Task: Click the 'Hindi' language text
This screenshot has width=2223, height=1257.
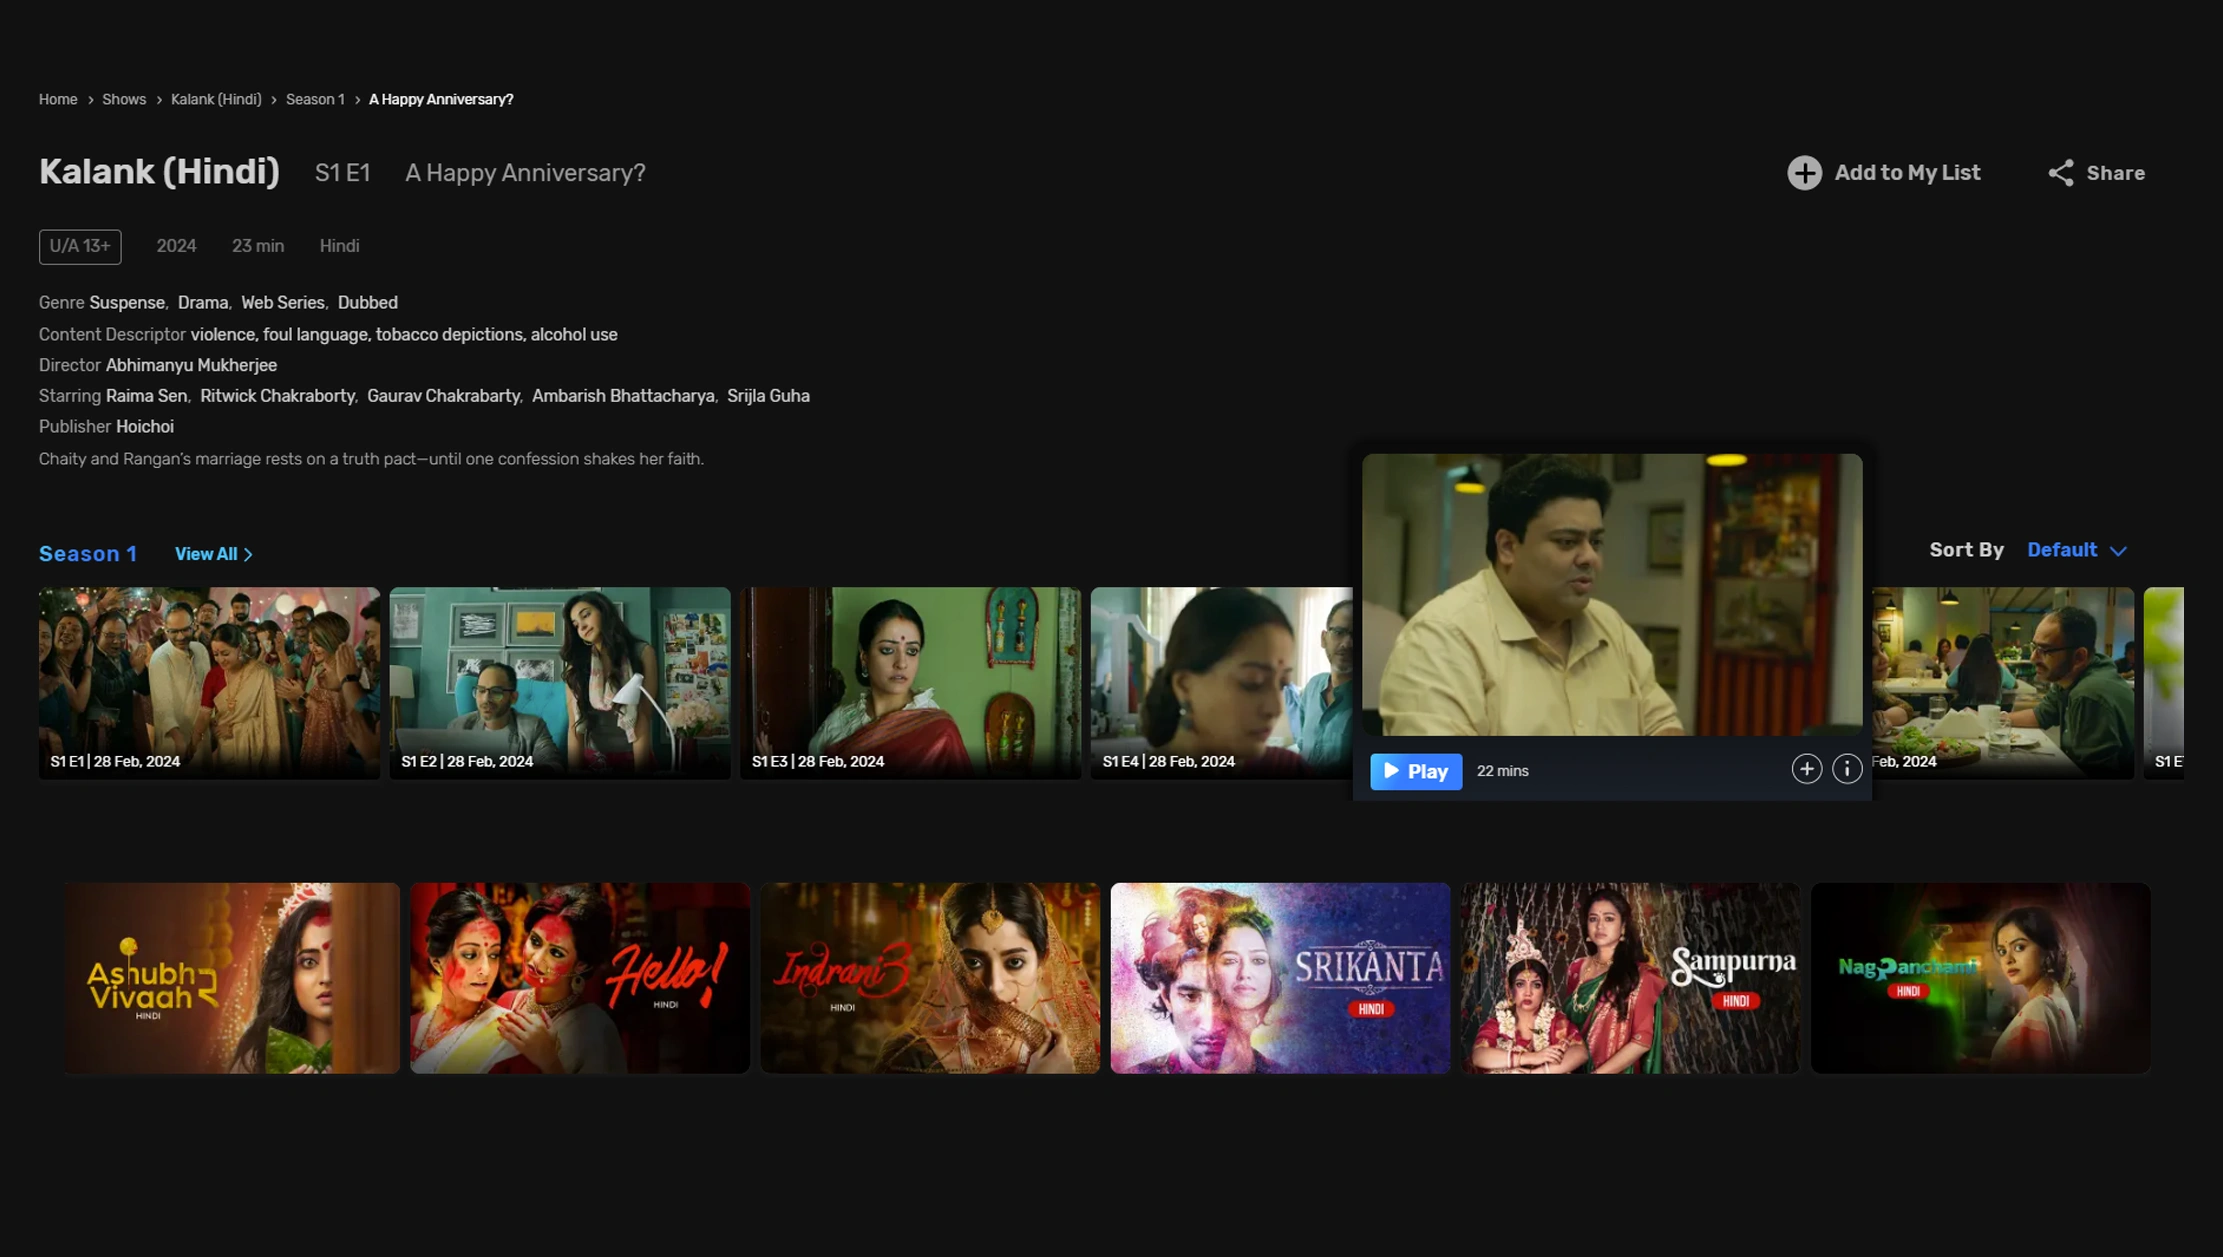Action: click(339, 246)
